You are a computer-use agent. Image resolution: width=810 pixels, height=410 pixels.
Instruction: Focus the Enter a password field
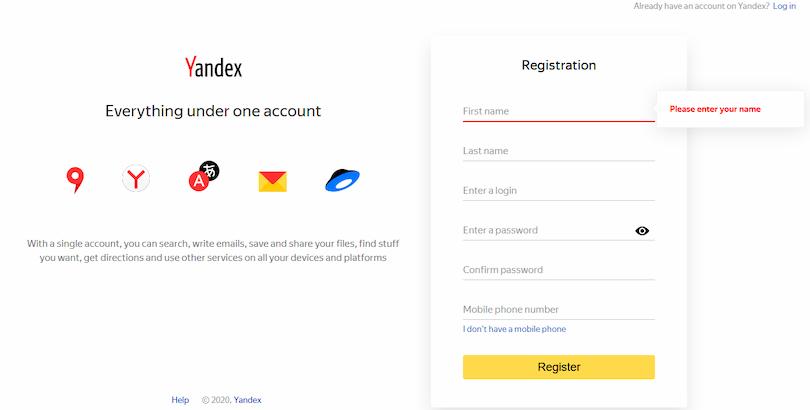pyautogui.click(x=545, y=230)
